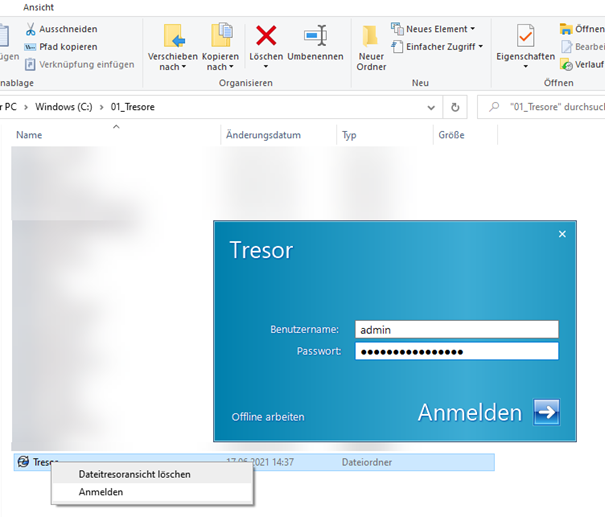
Task: Click the Verschieben nach icon
Action: pos(172,36)
